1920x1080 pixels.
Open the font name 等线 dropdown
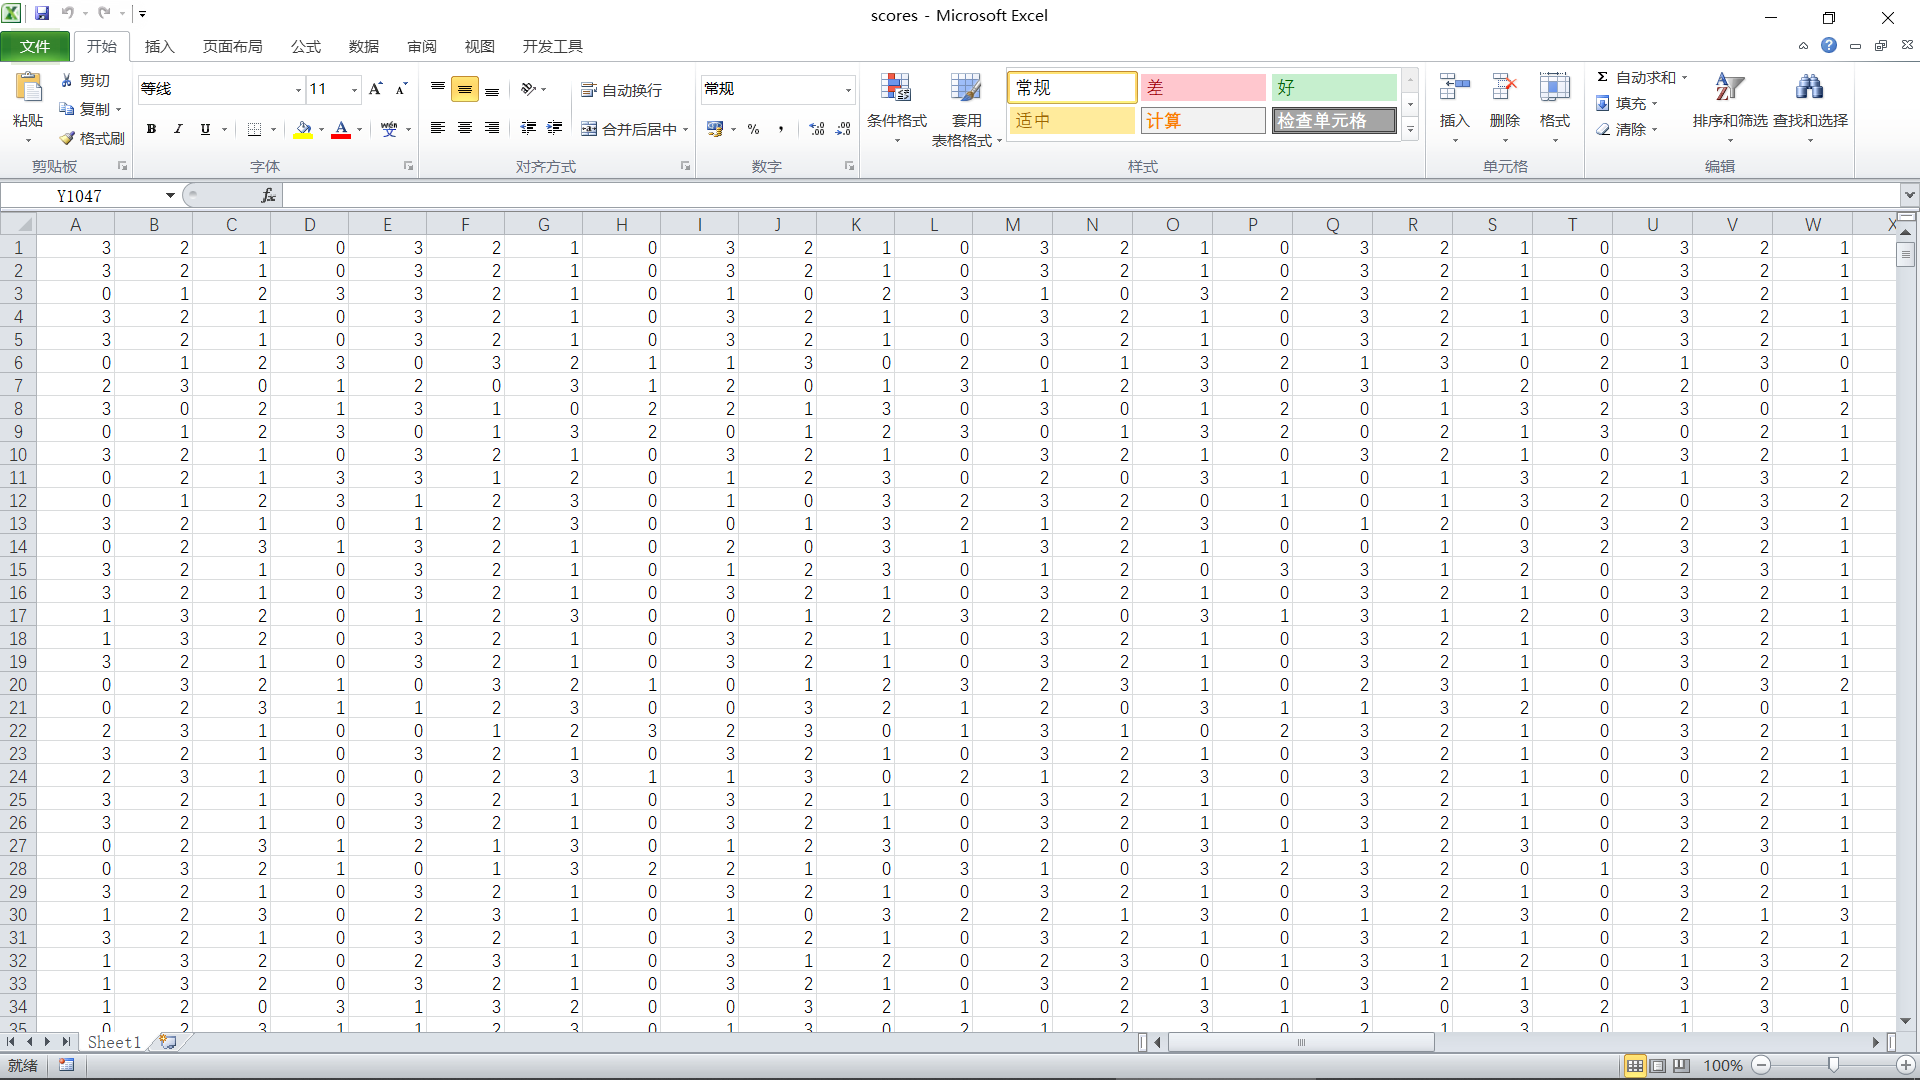tap(298, 90)
